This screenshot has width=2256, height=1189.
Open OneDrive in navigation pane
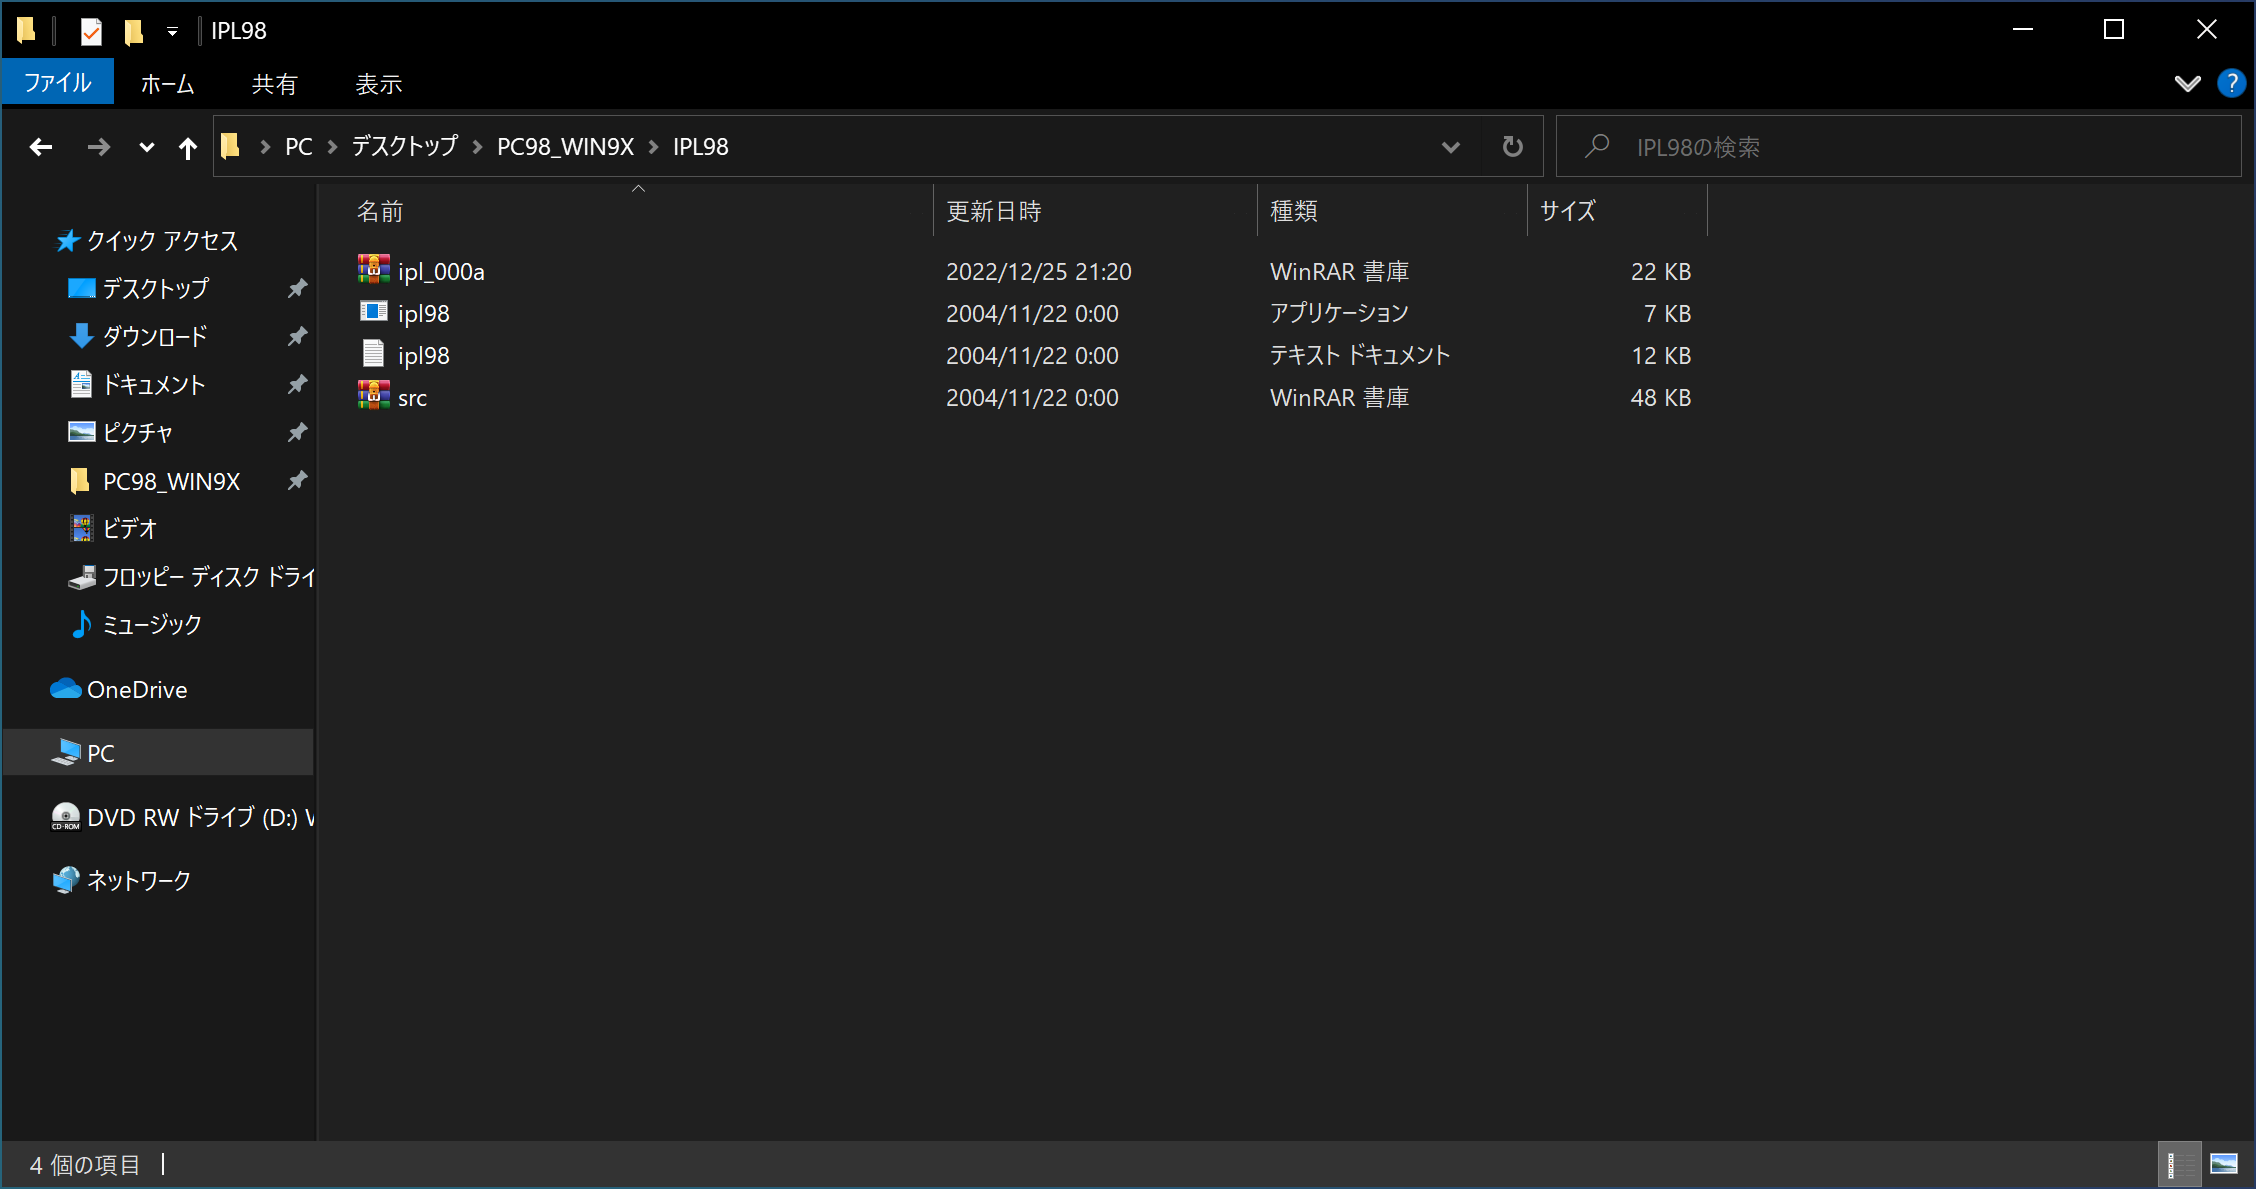(x=137, y=690)
